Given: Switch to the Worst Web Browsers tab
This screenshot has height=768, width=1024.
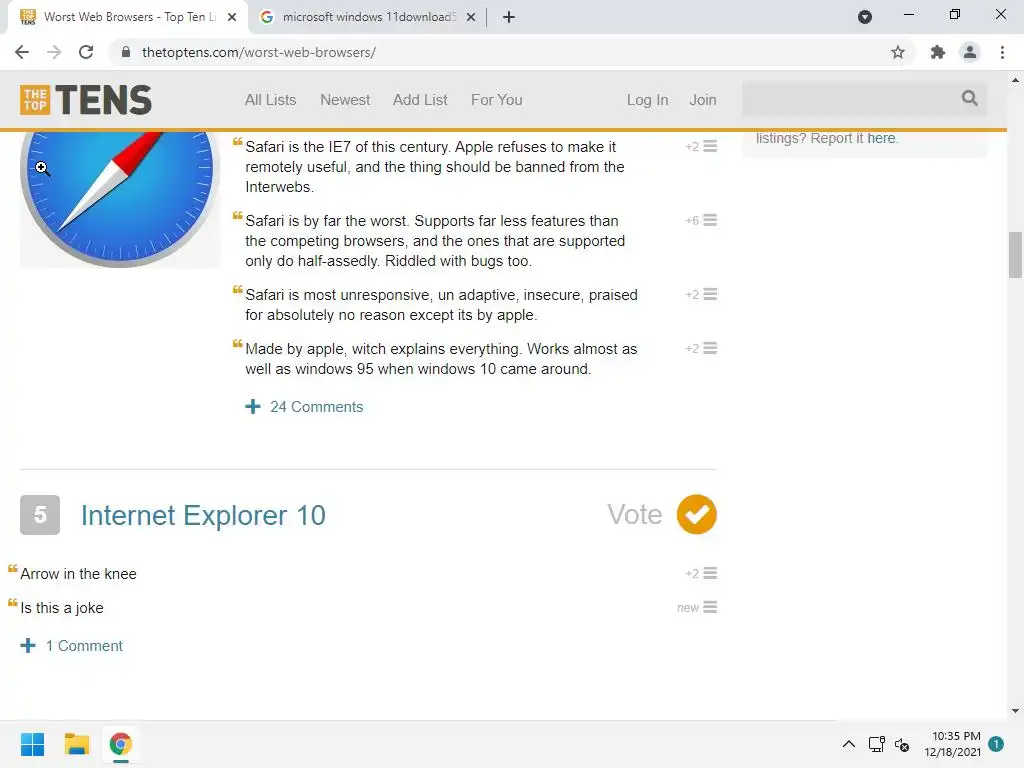Looking at the screenshot, I should [x=127, y=17].
